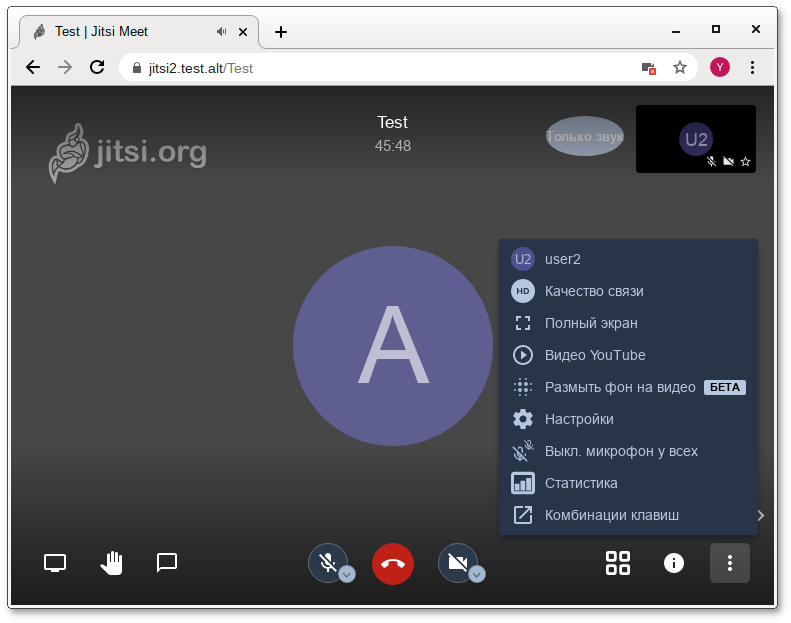Click the blur background dots icon

pyautogui.click(x=523, y=387)
